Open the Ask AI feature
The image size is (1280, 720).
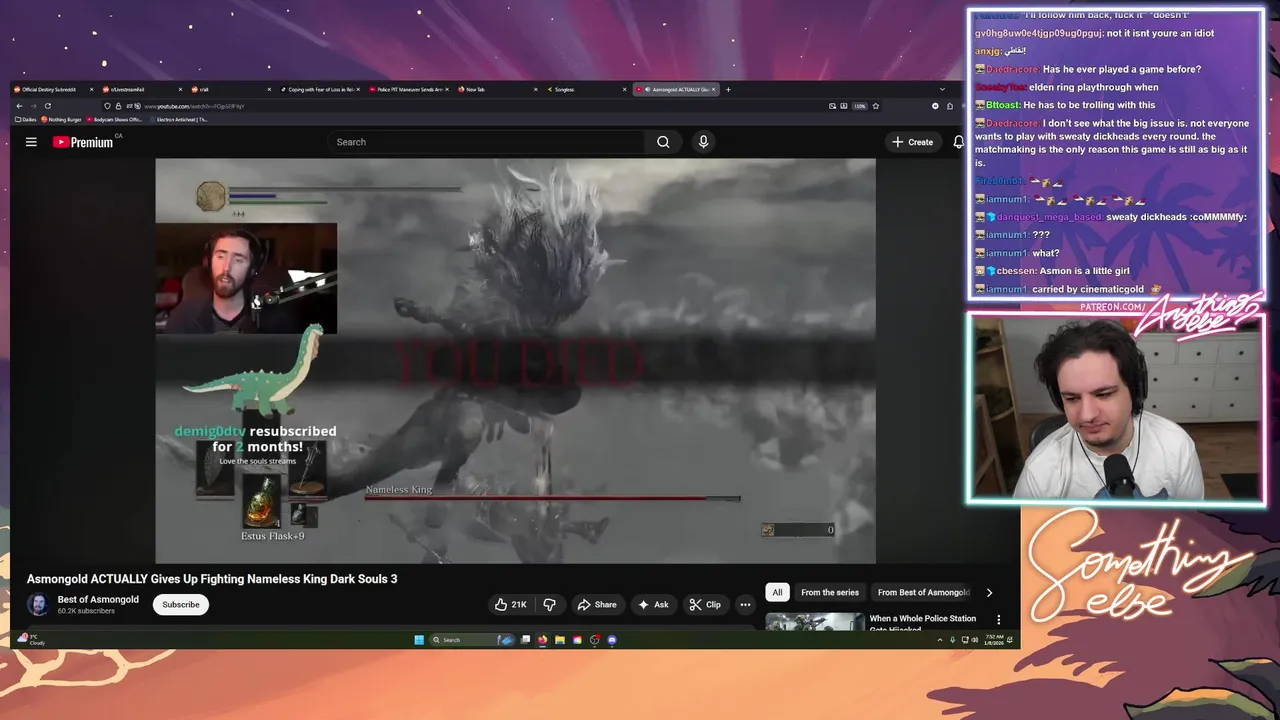click(653, 604)
